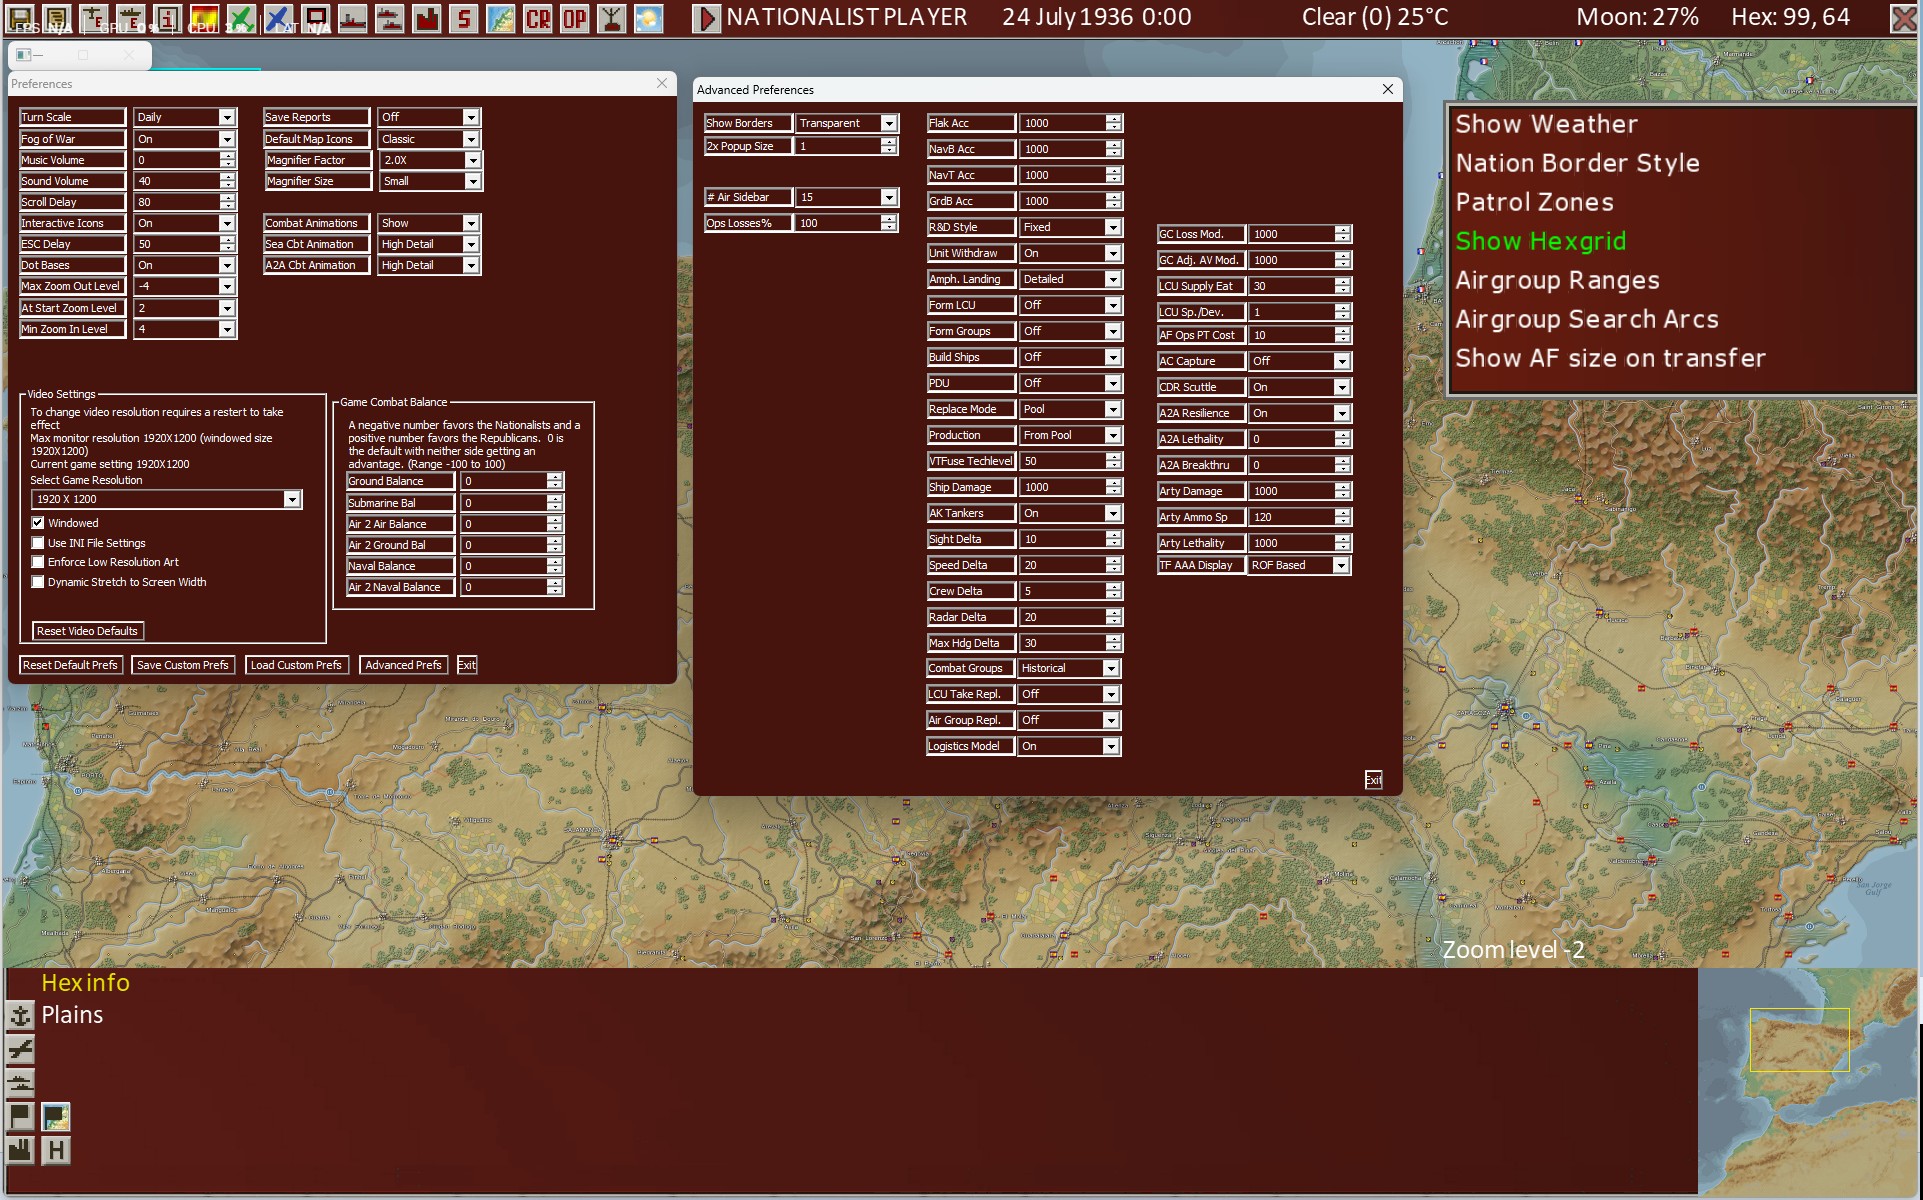Open Advanced Prefs from the Preferences dialog
The height and width of the screenshot is (1200, 1923).
[x=403, y=665]
